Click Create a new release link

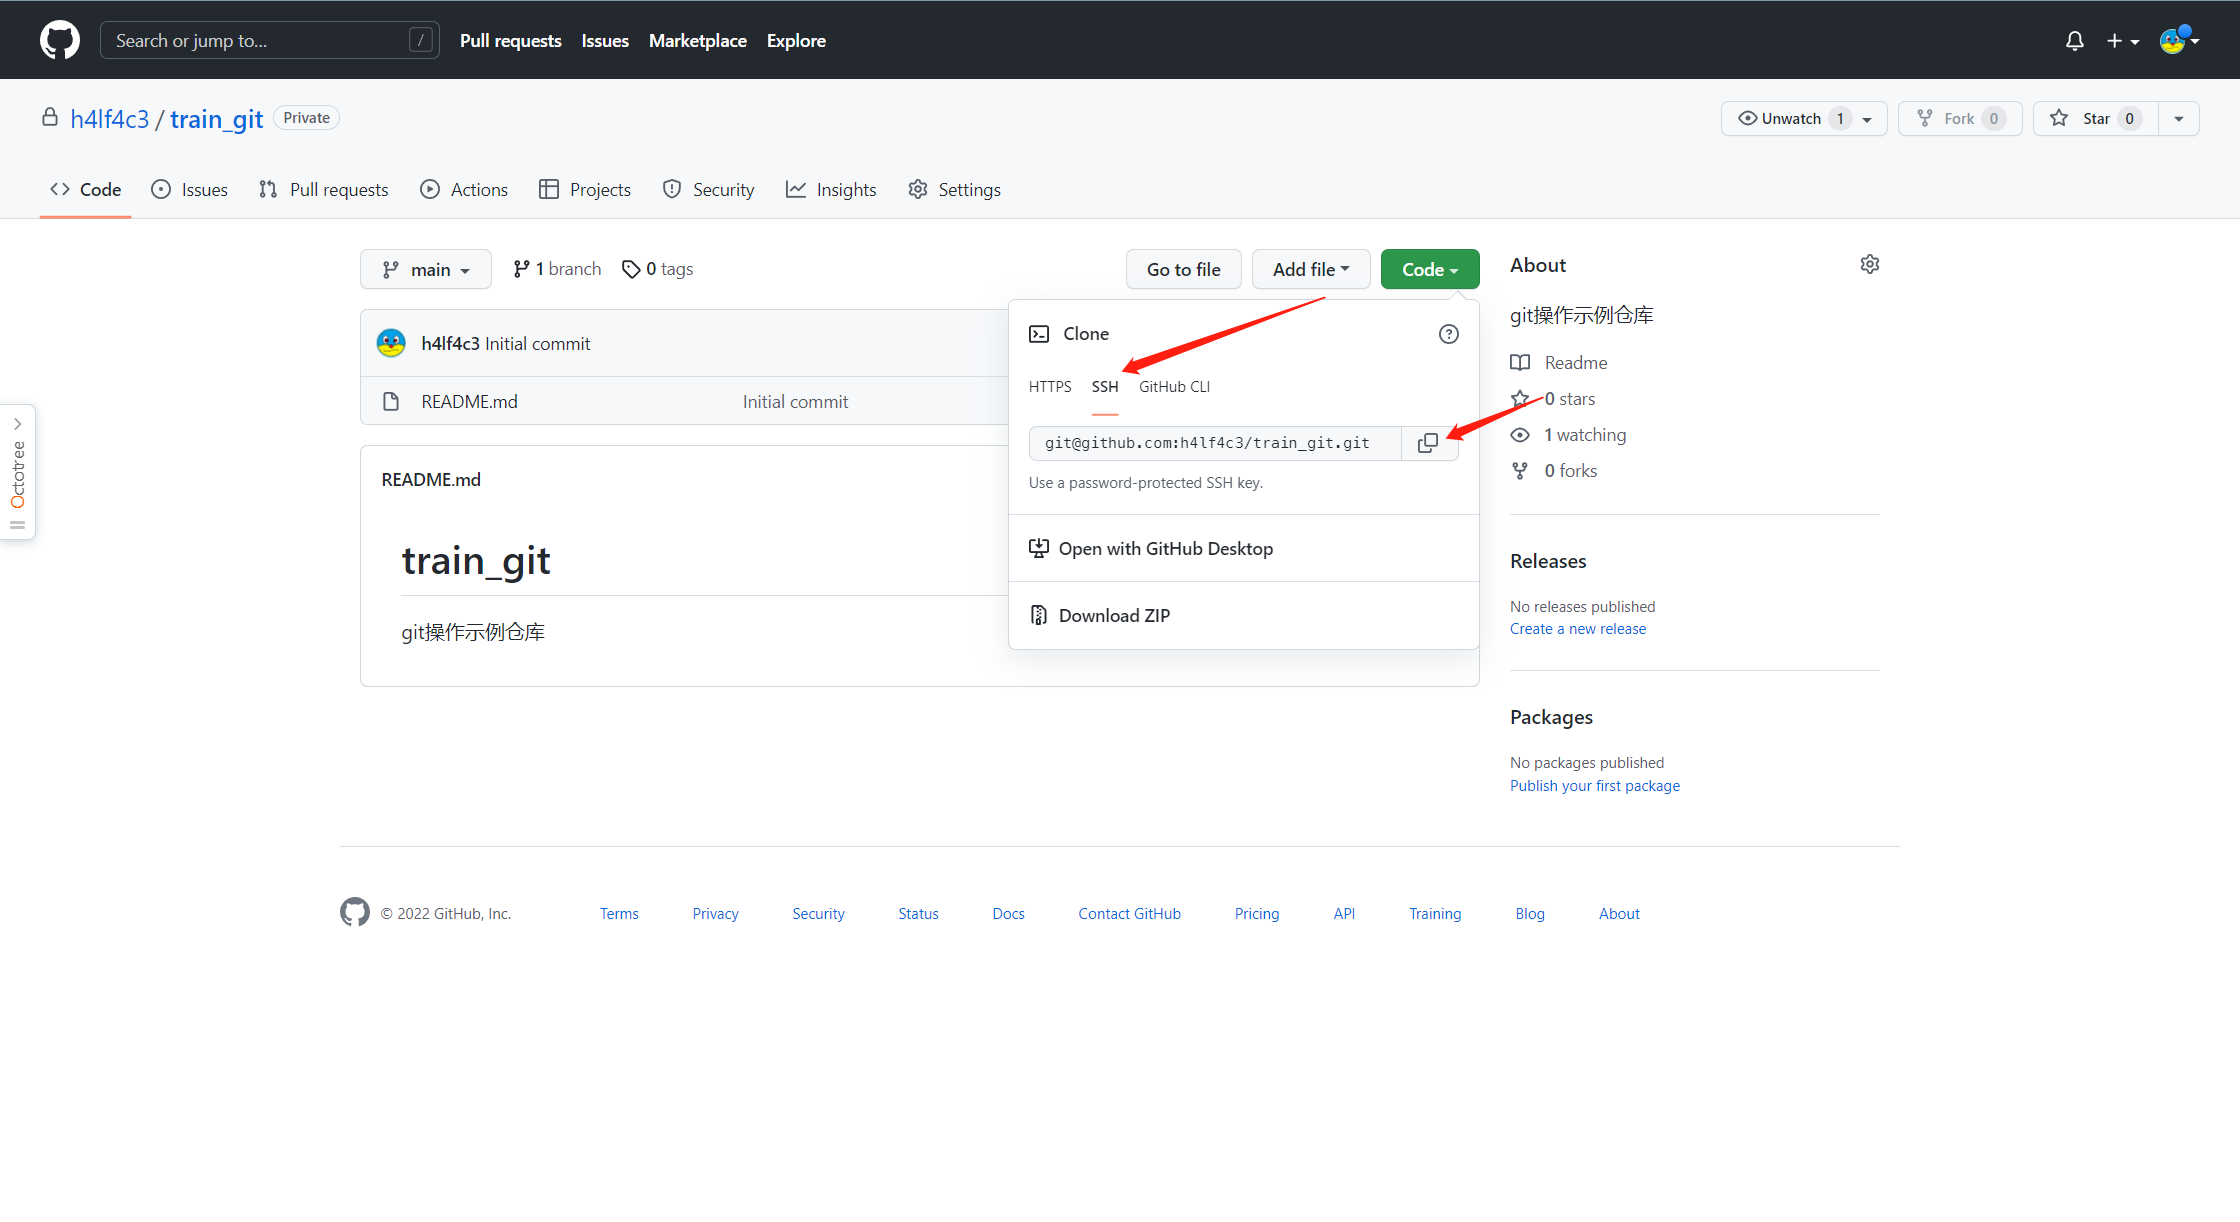[1577, 629]
